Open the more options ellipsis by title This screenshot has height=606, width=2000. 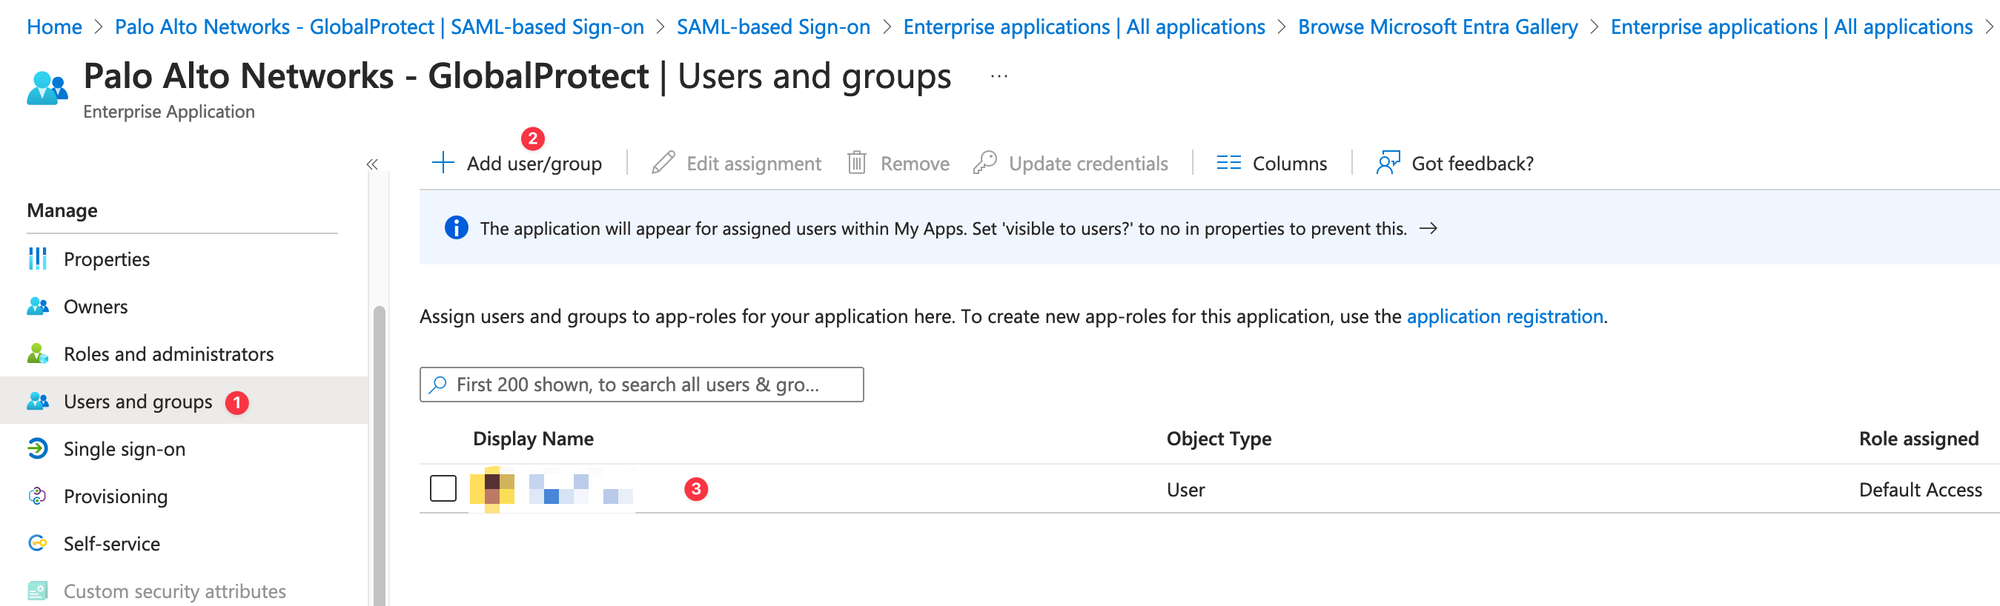[x=999, y=77]
